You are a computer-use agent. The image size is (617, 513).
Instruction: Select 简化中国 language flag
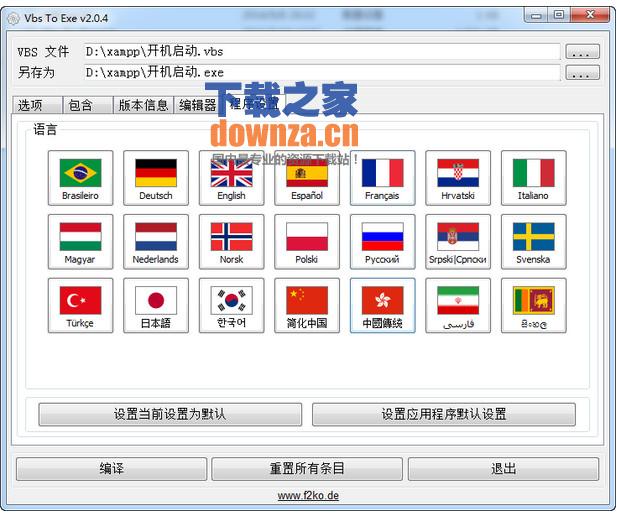(x=307, y=306)
